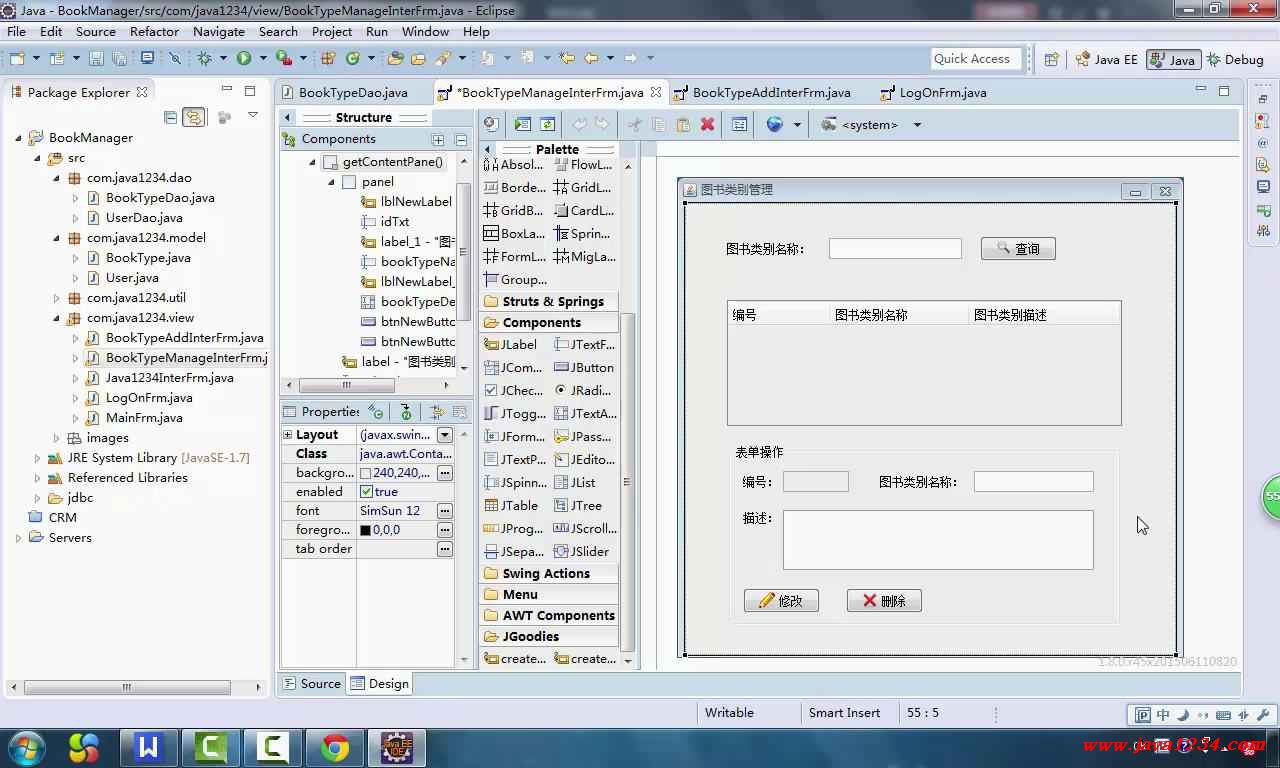The width and height of the screenshot is (1280, 768).
Task: Open the tab order property editor button
Action: click(x=445, y=549)
